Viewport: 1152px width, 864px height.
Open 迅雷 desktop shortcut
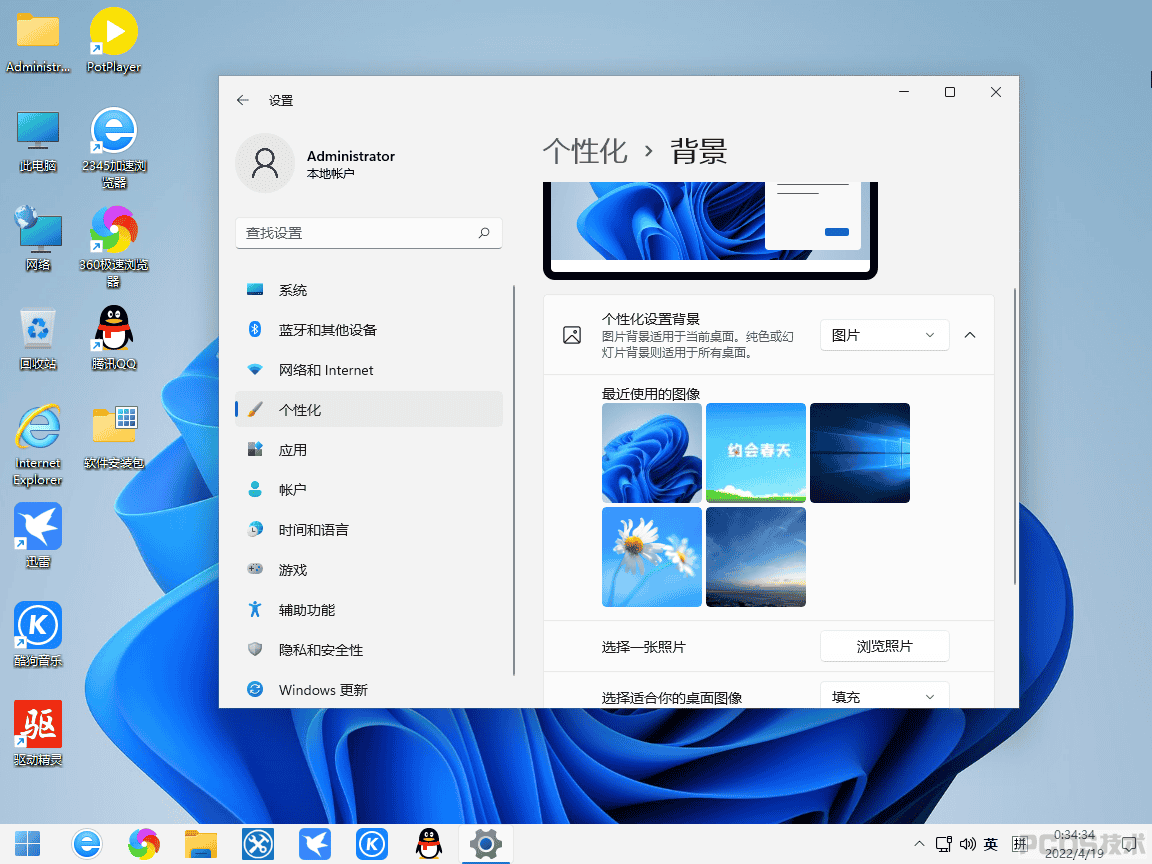[x=38, y=536]
